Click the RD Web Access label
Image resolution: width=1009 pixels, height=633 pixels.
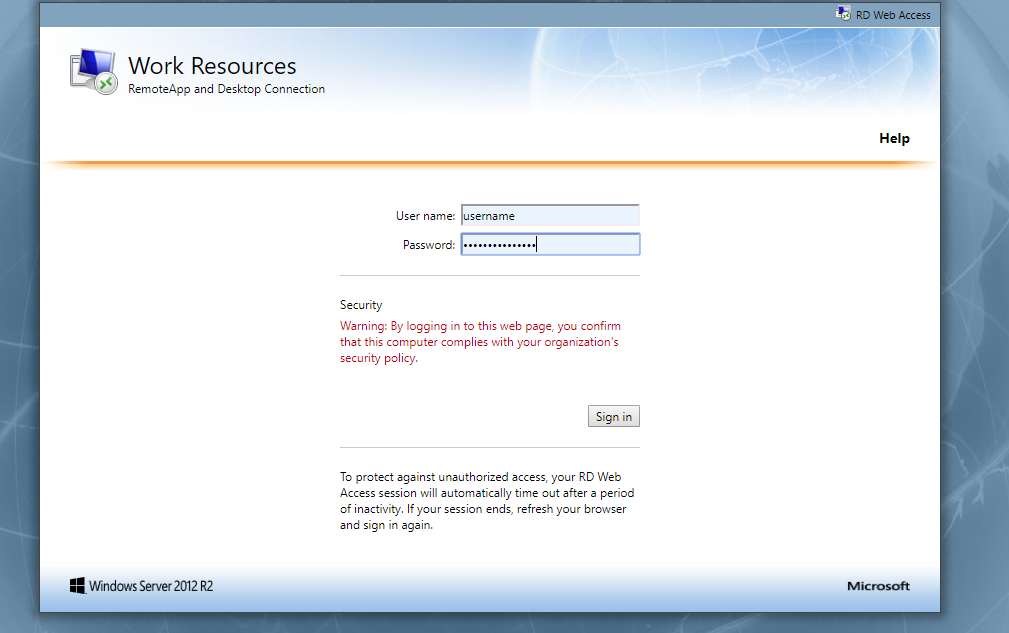coord(893,15)
